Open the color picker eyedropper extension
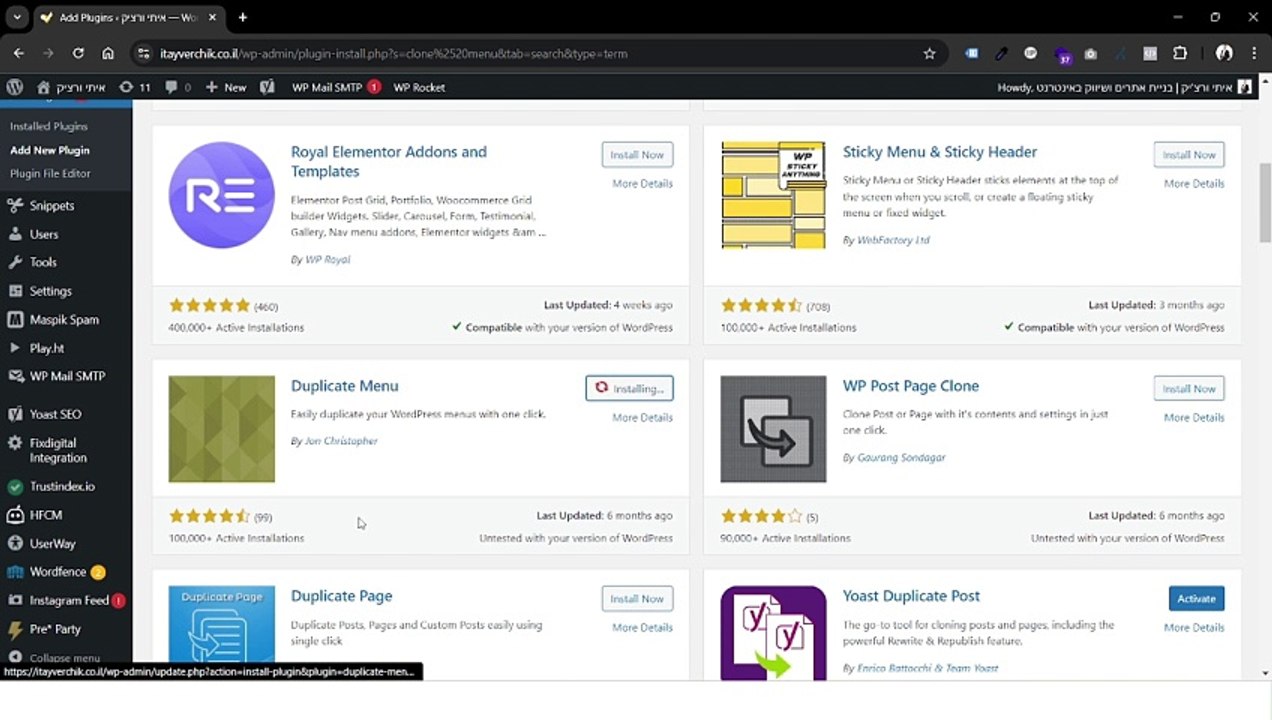This screenshot has height=720, width=1272. click(x=1001, y=53)
